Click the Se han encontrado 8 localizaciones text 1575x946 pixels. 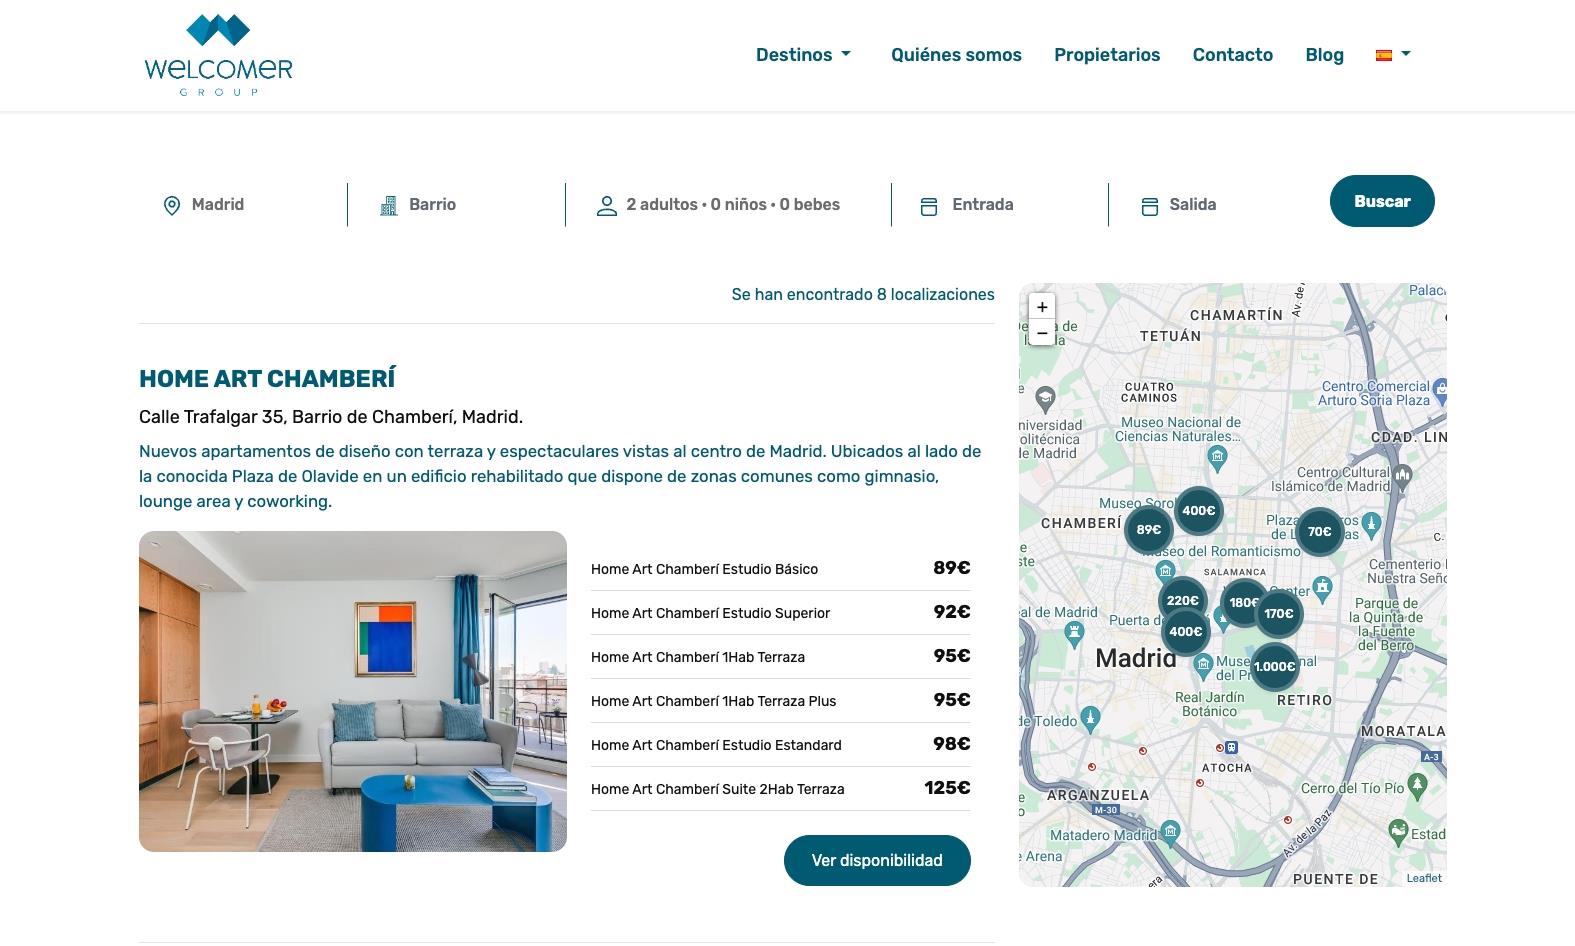pos(863,294)
